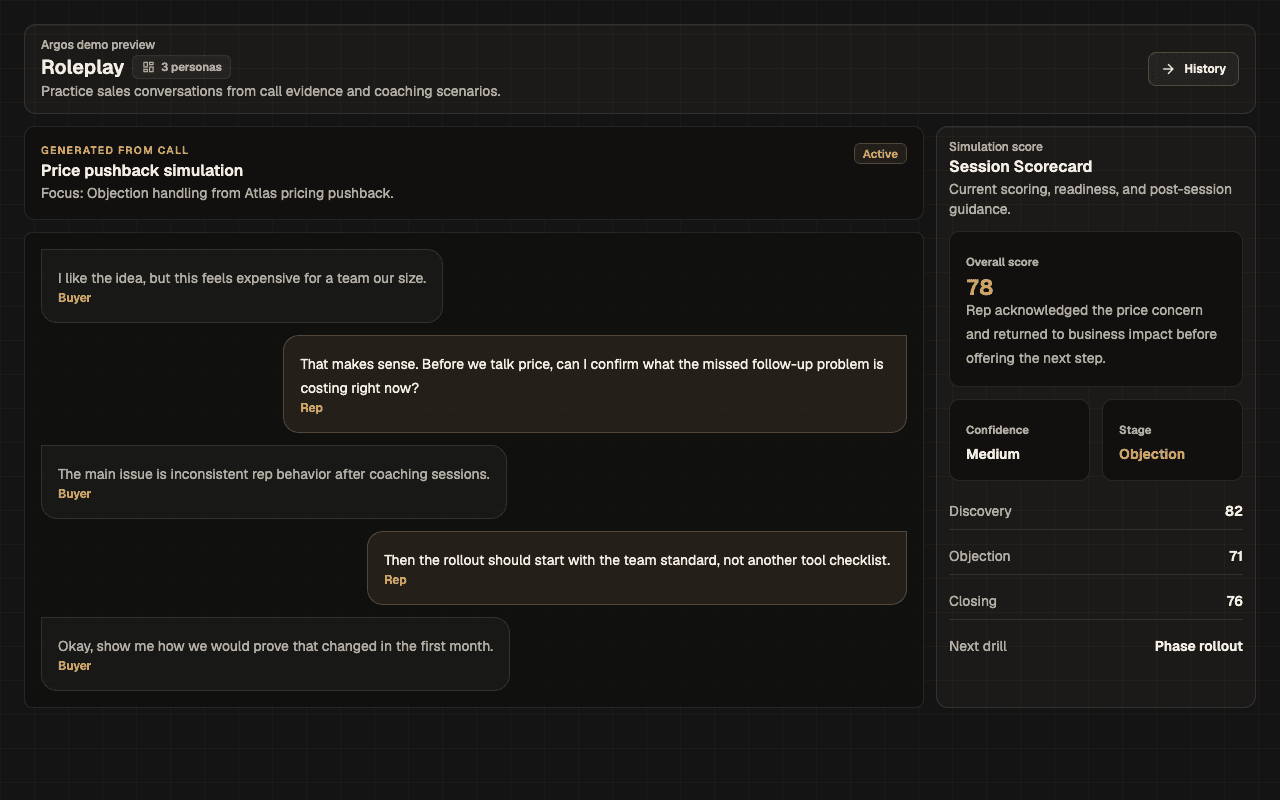
Task: Click the Simulation score label
Action: point(996,147)
